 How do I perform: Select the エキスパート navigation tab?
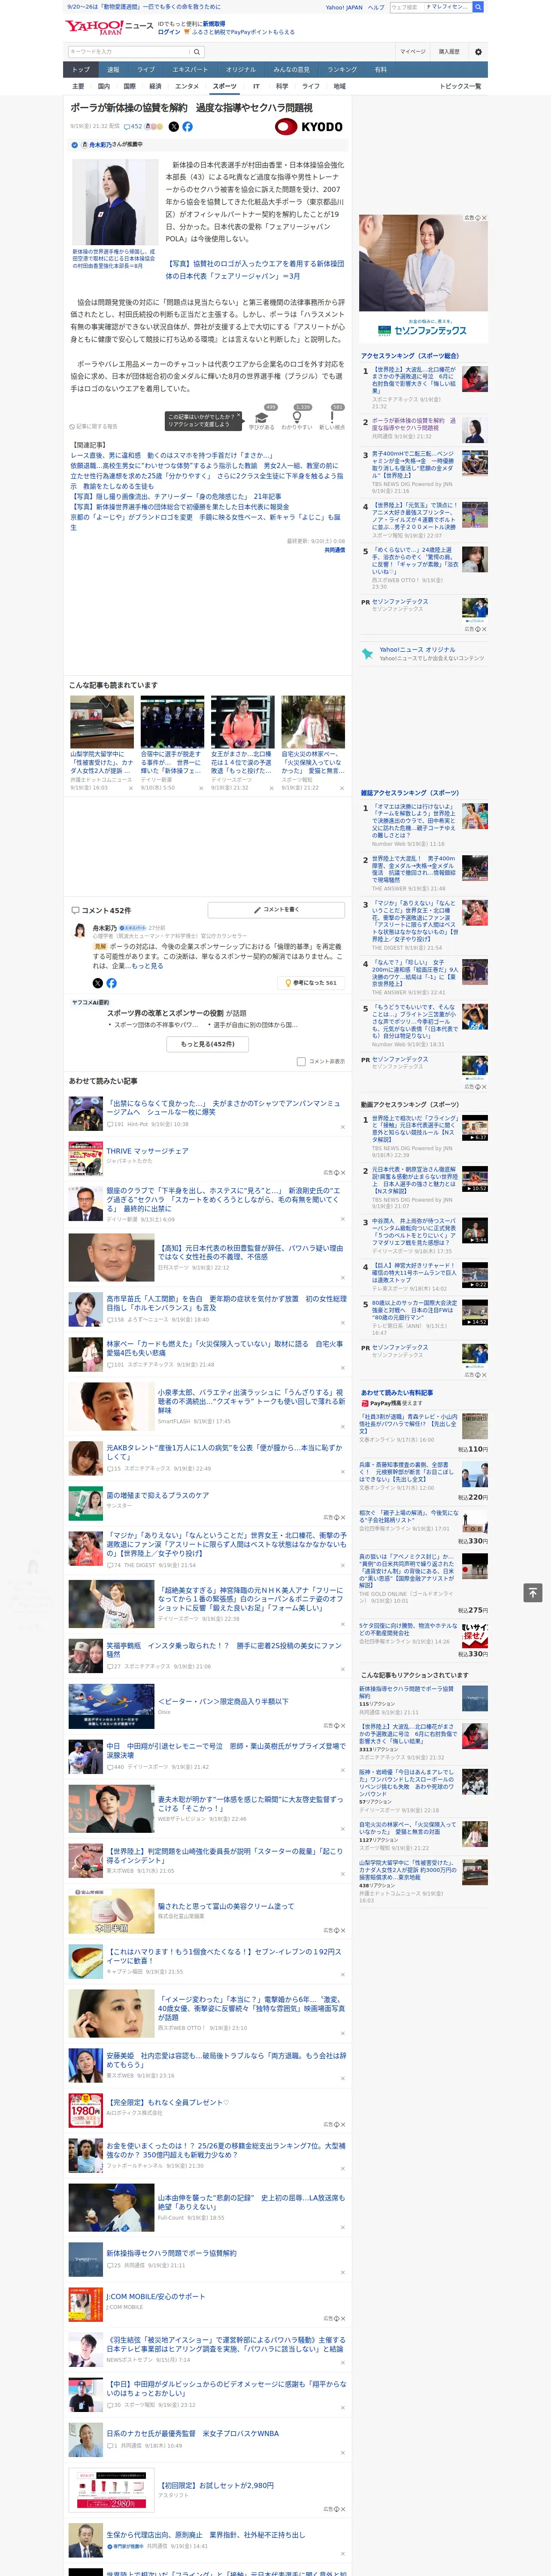pos(190,70)
